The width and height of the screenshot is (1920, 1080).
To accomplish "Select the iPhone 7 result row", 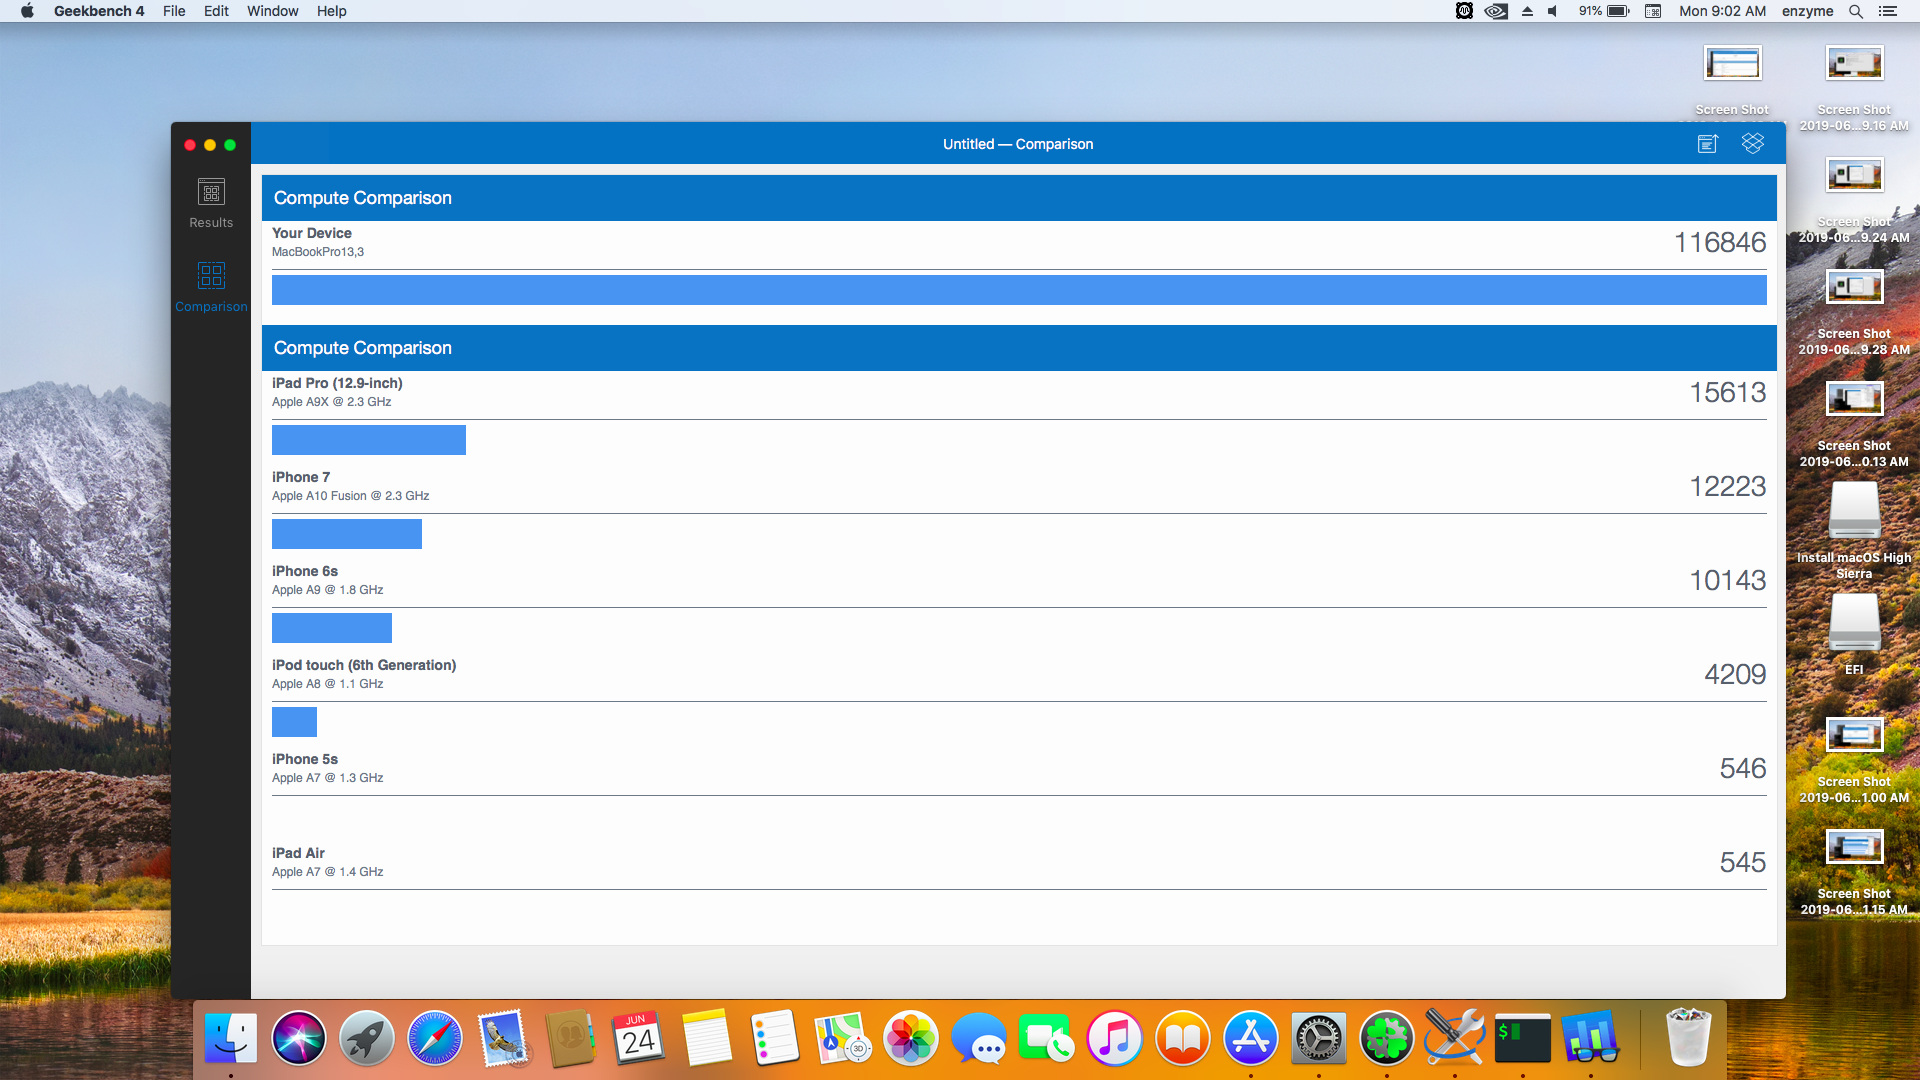I will 1018,486.
